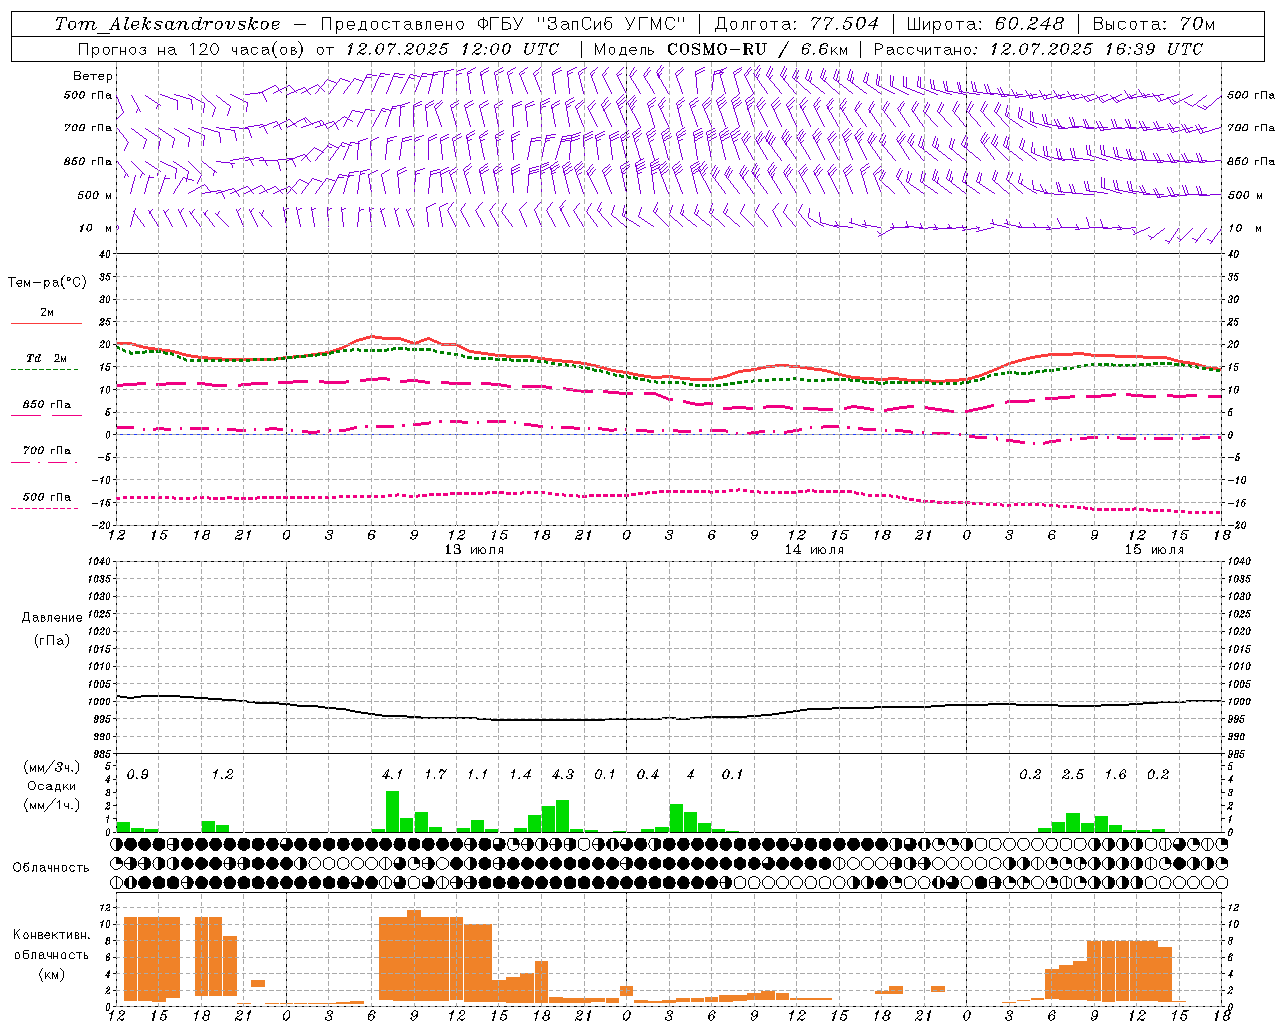Click the 3-hour precipitation value 1.6
1280x1024 pixels.
(1115, 775)
